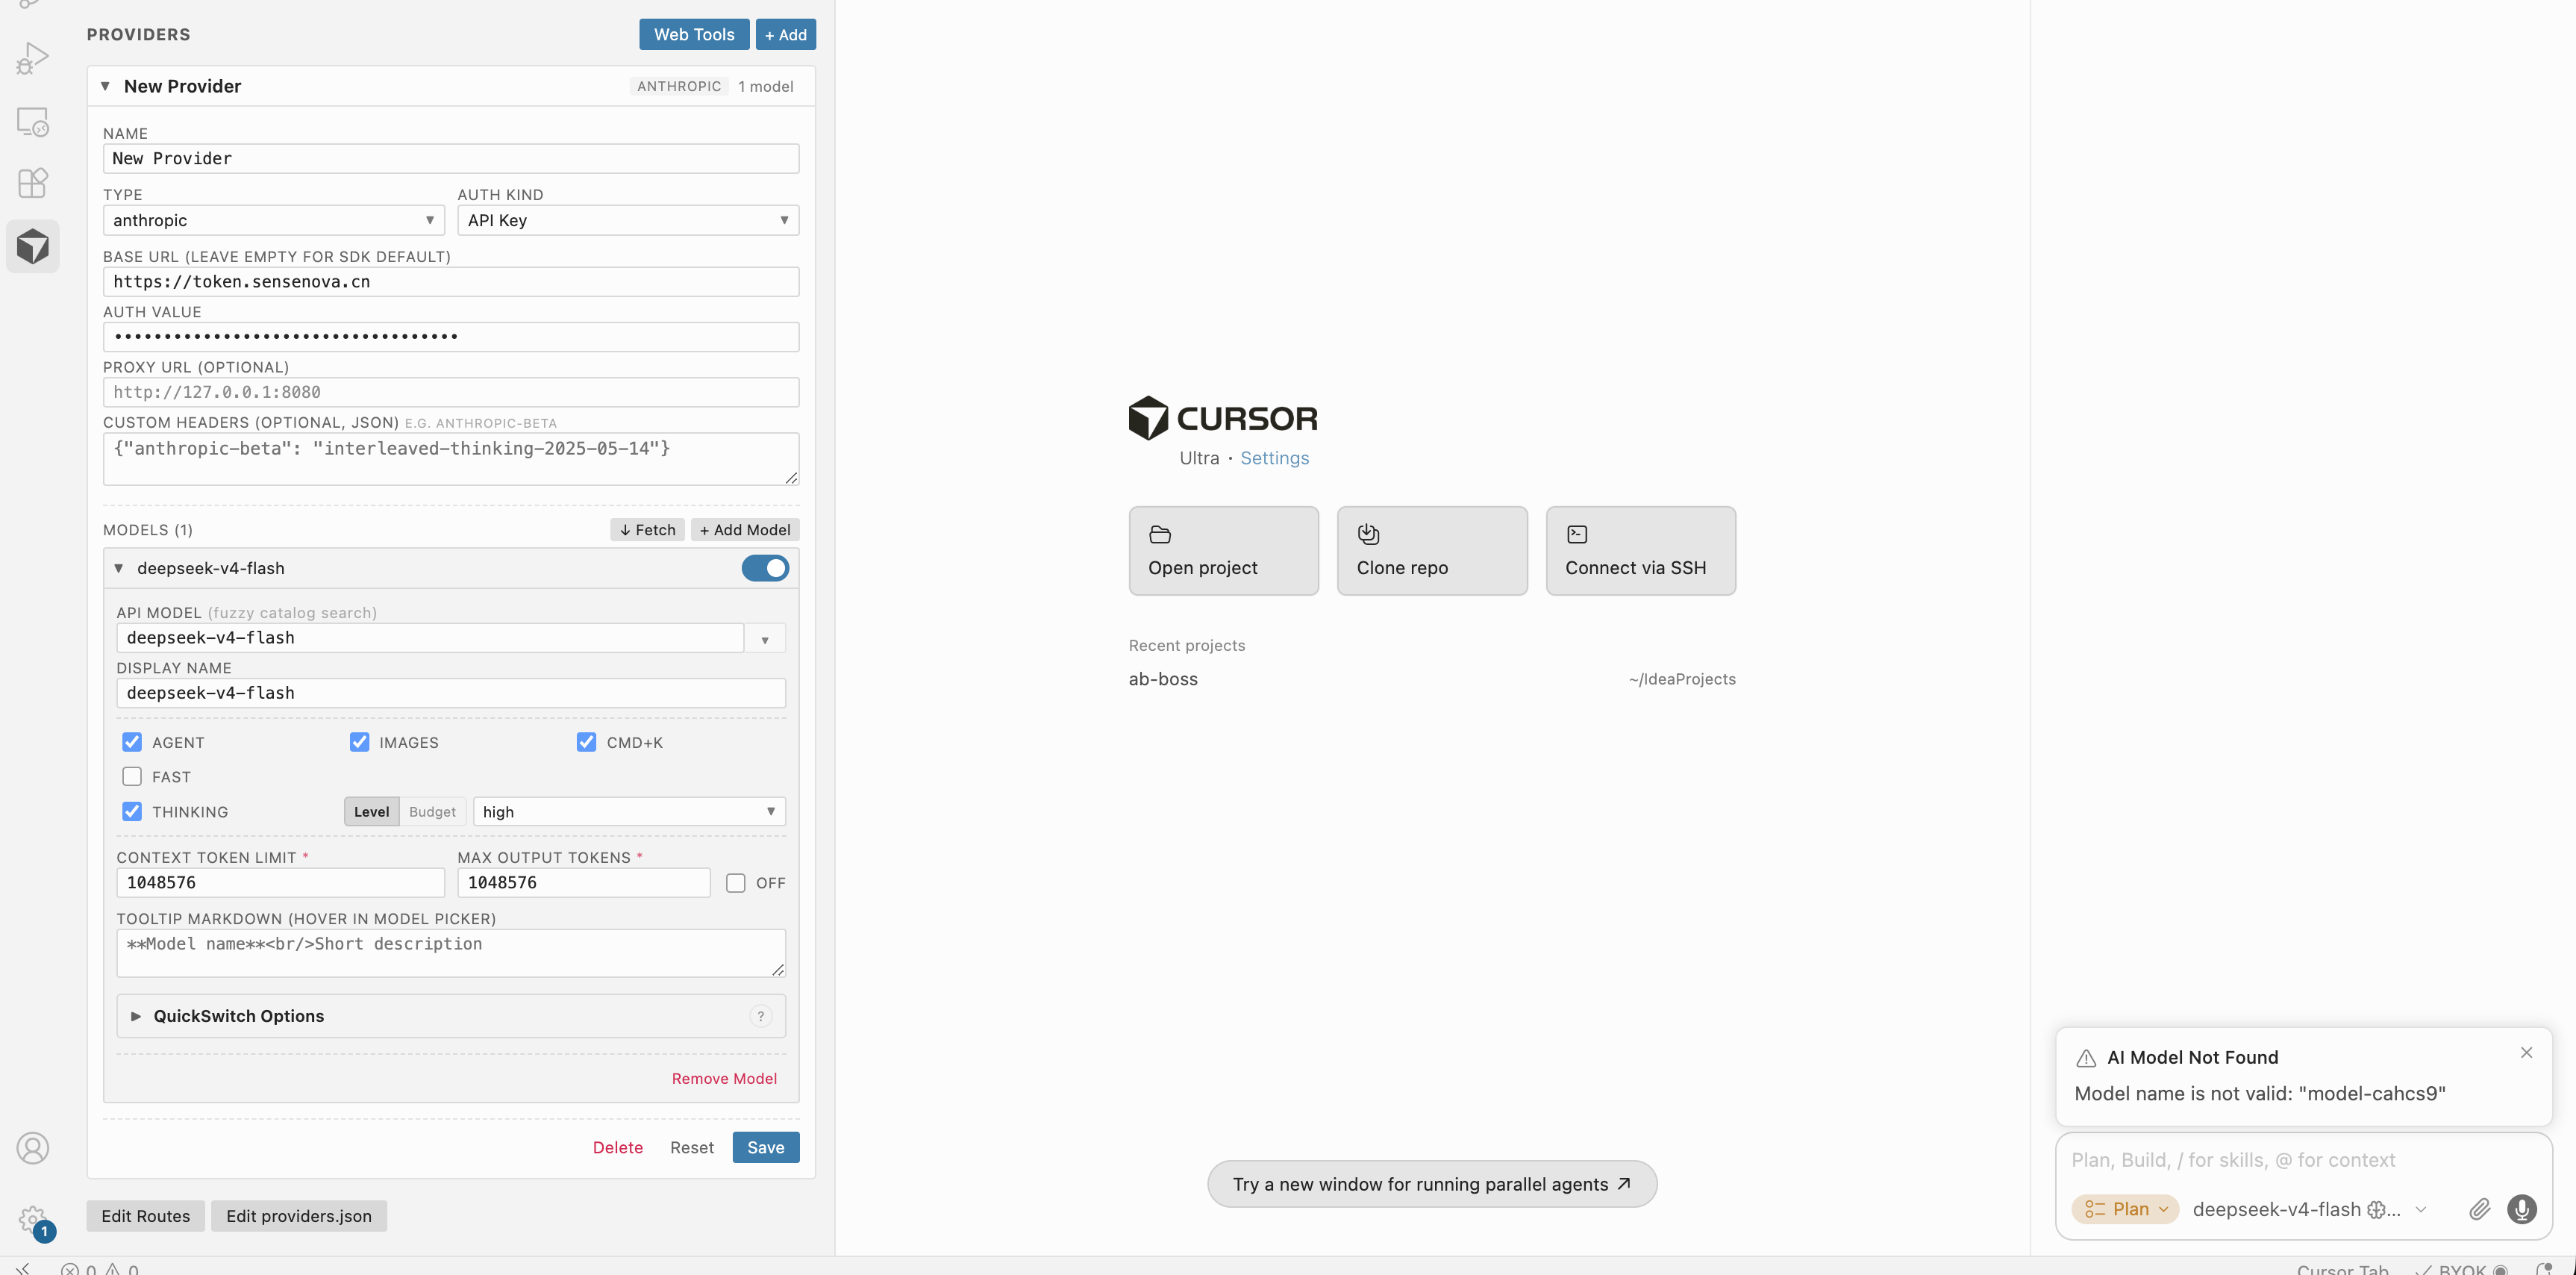Save the provider settings

coord(765,1147)
